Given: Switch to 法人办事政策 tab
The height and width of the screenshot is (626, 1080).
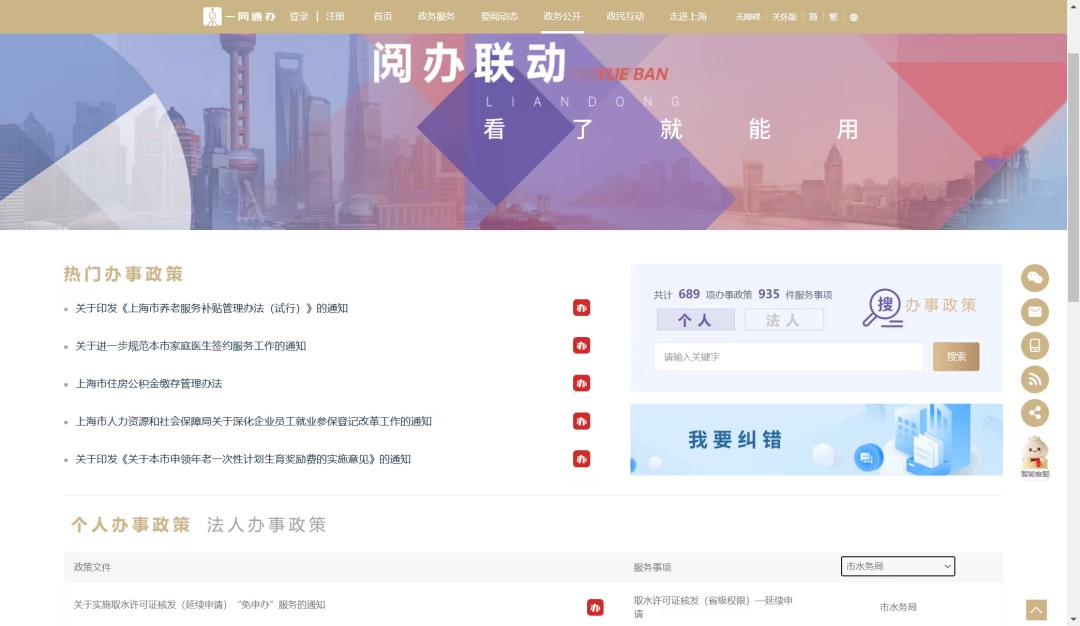Looking at the screenshot, I should (267, 525).
